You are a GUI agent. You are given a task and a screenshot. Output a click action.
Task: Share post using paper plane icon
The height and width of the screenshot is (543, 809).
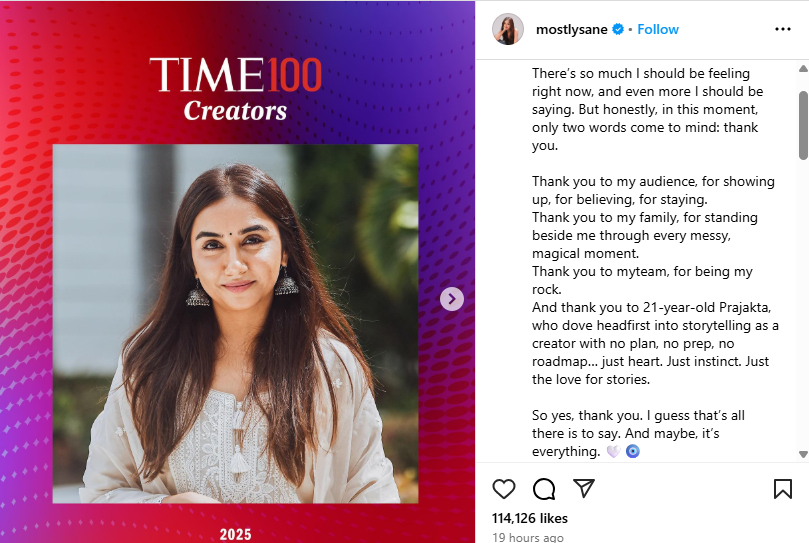point(584,489)
